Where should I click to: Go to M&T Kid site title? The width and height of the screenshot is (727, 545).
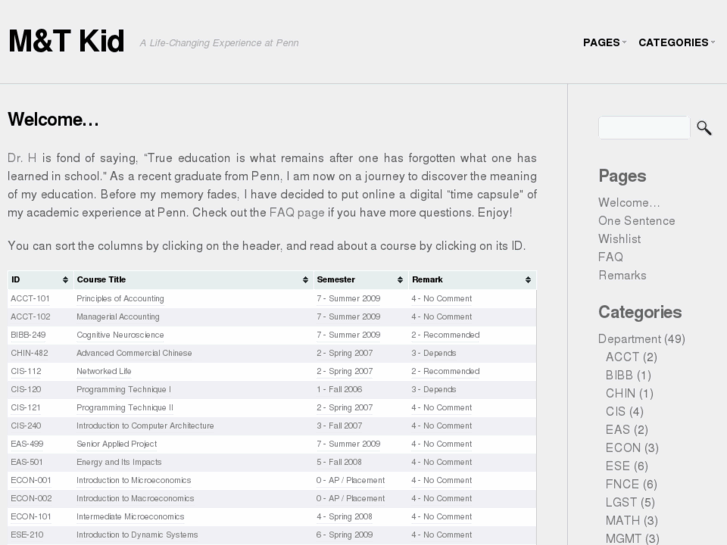click(x=66, y=42)
